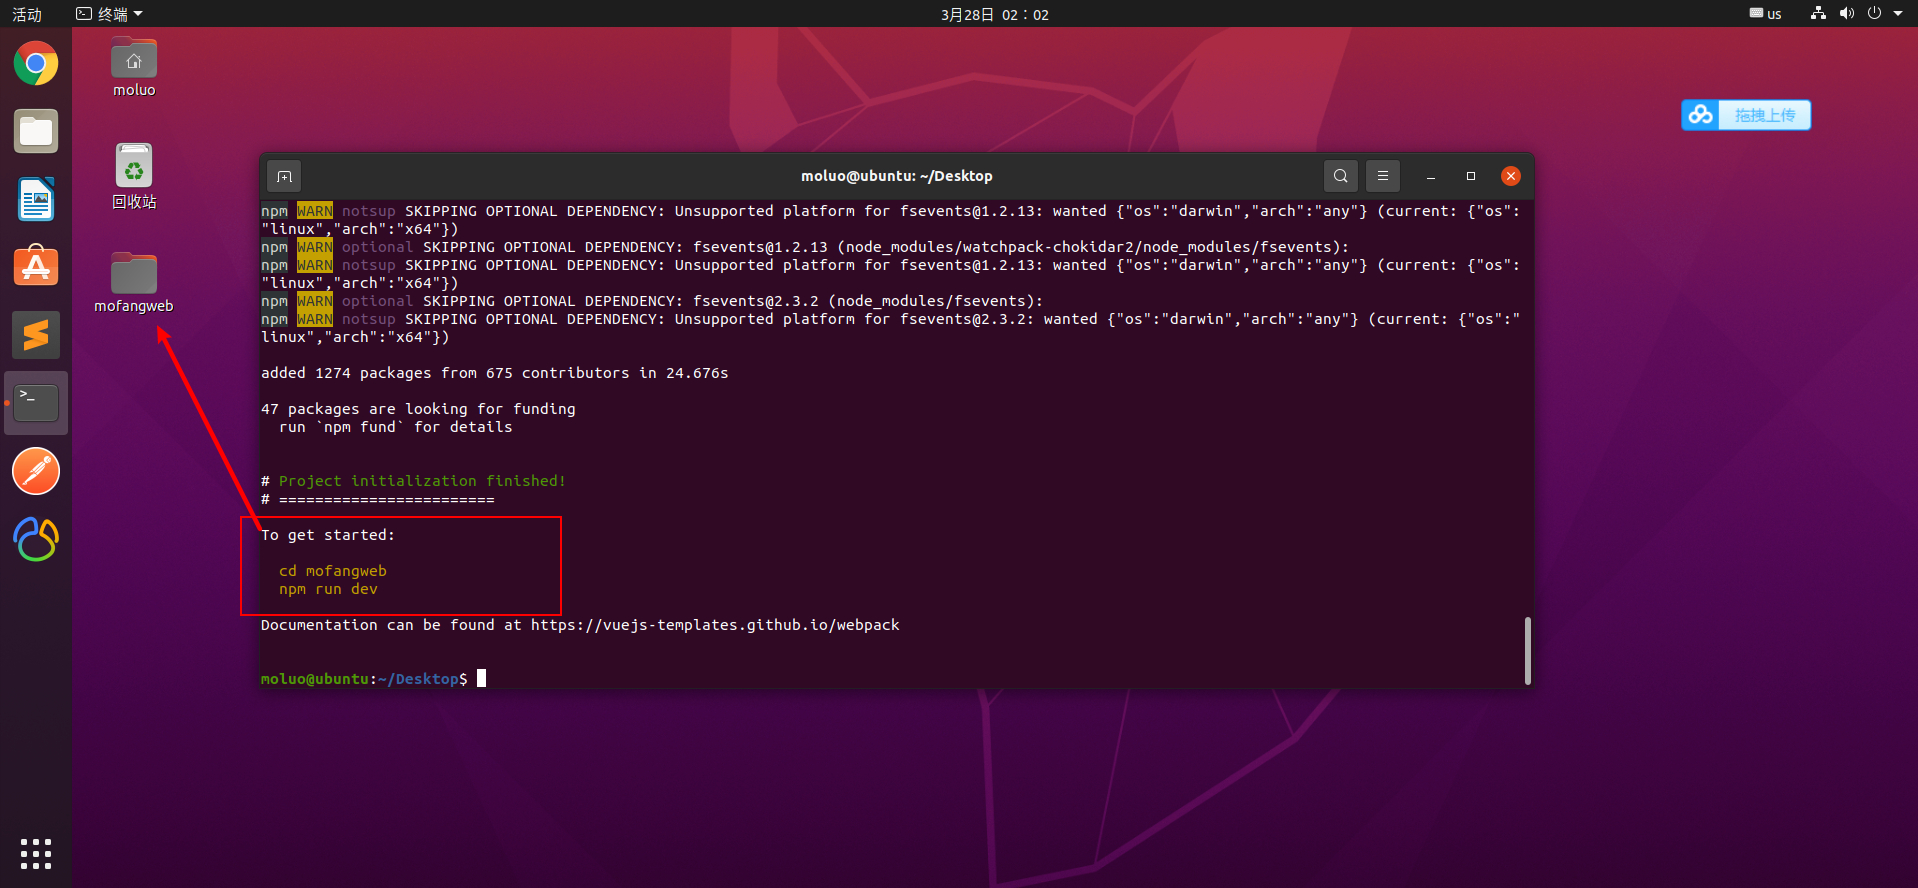
Task: Open the clock and calendar panel
Action: (x=995, y=14)
